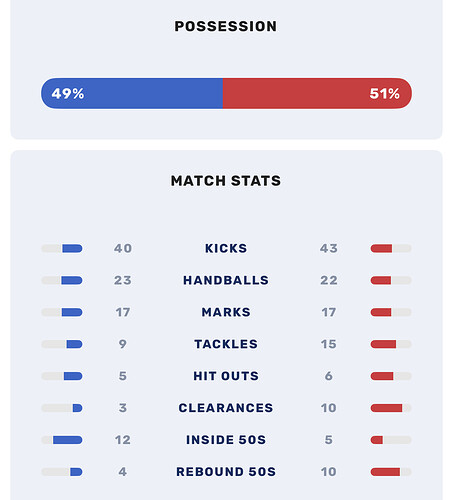452x500 pixels.
Task: Click the blue 49% possession bar segment
Action: [132, 93]
